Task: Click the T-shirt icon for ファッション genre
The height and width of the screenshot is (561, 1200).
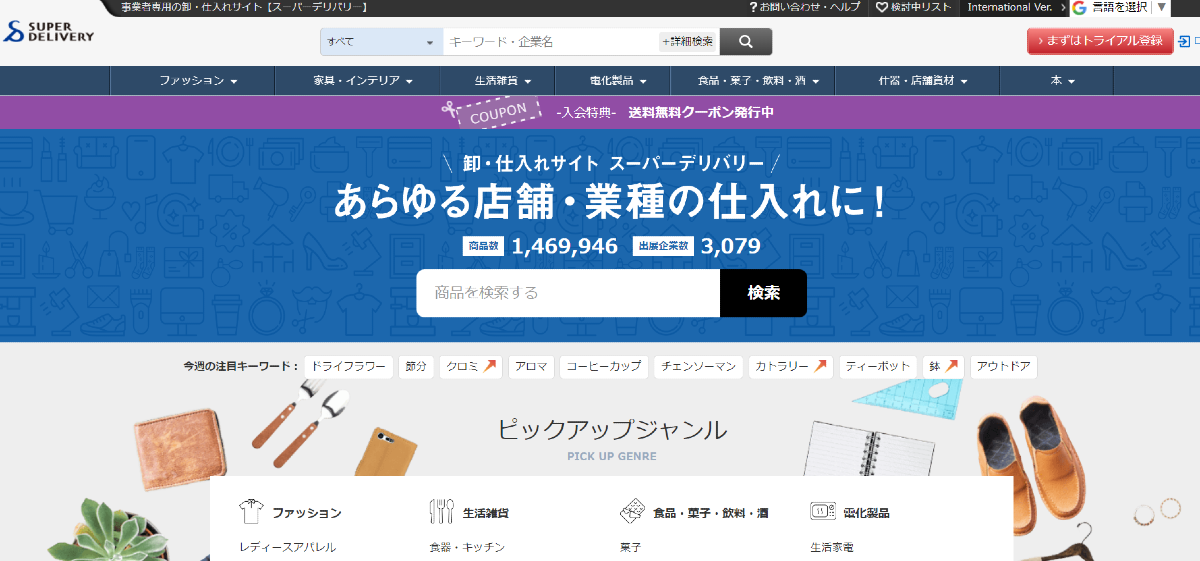Action: click(x=251, y=512)
